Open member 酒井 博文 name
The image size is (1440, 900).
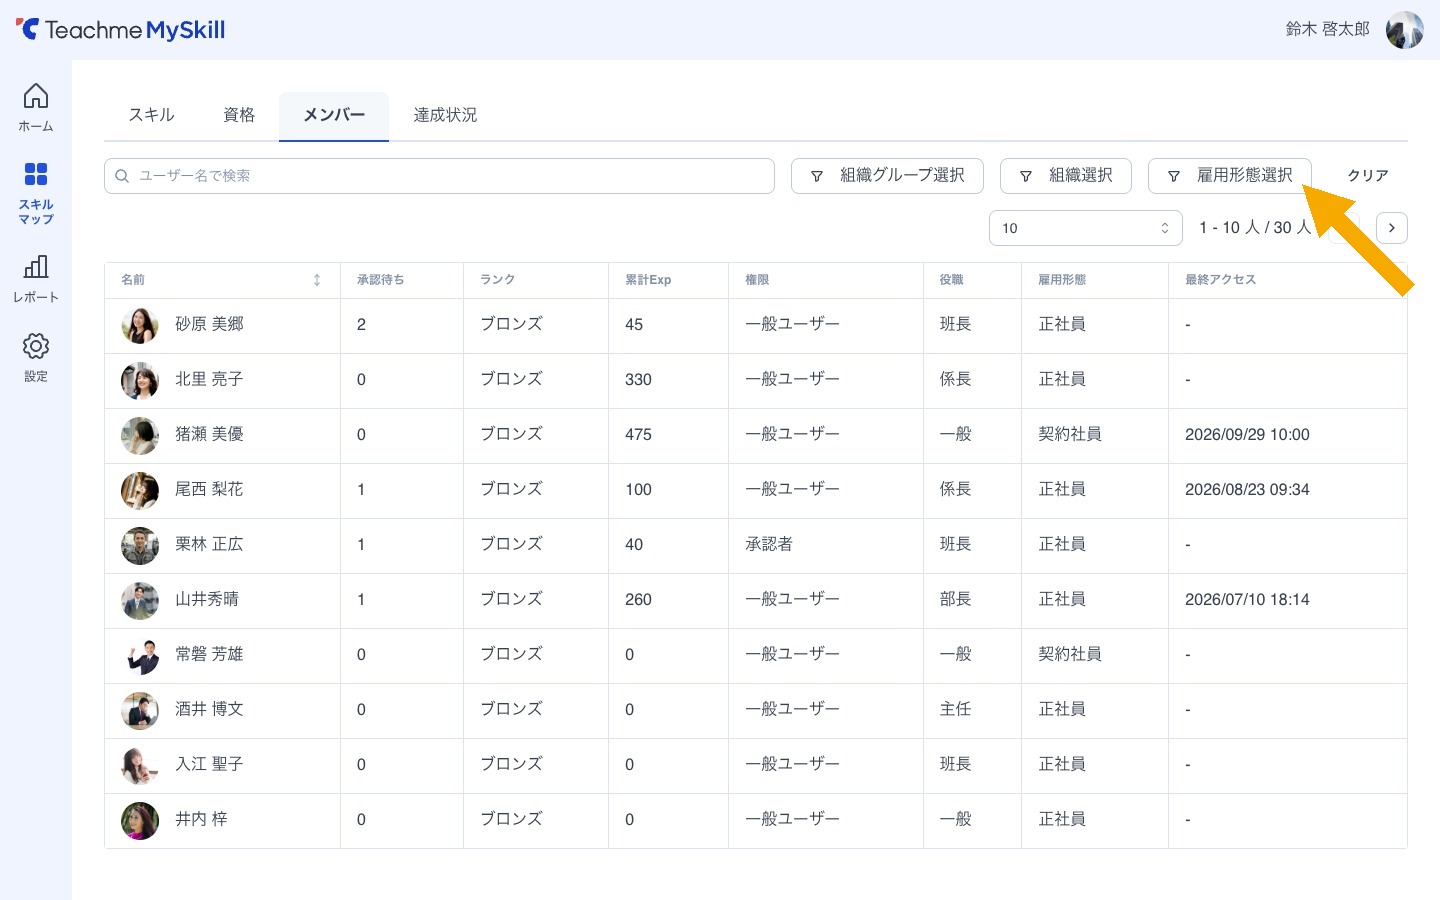[209, 709]
